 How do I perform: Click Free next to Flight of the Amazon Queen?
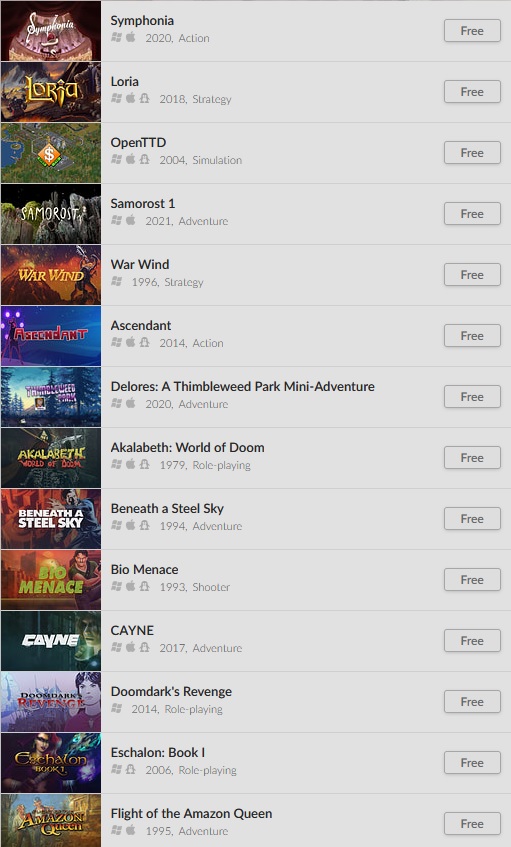(472, 824)
